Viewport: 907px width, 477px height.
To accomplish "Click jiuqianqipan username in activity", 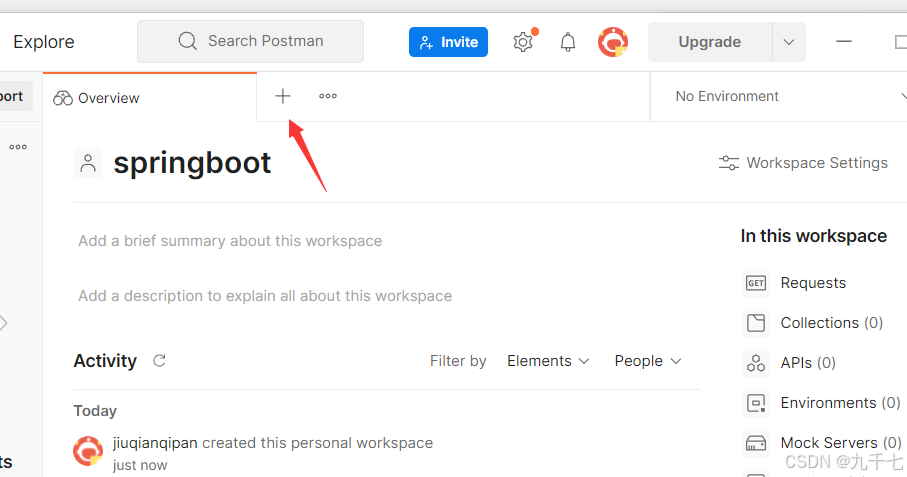I will pyautogui.click(x=155, y=443).
